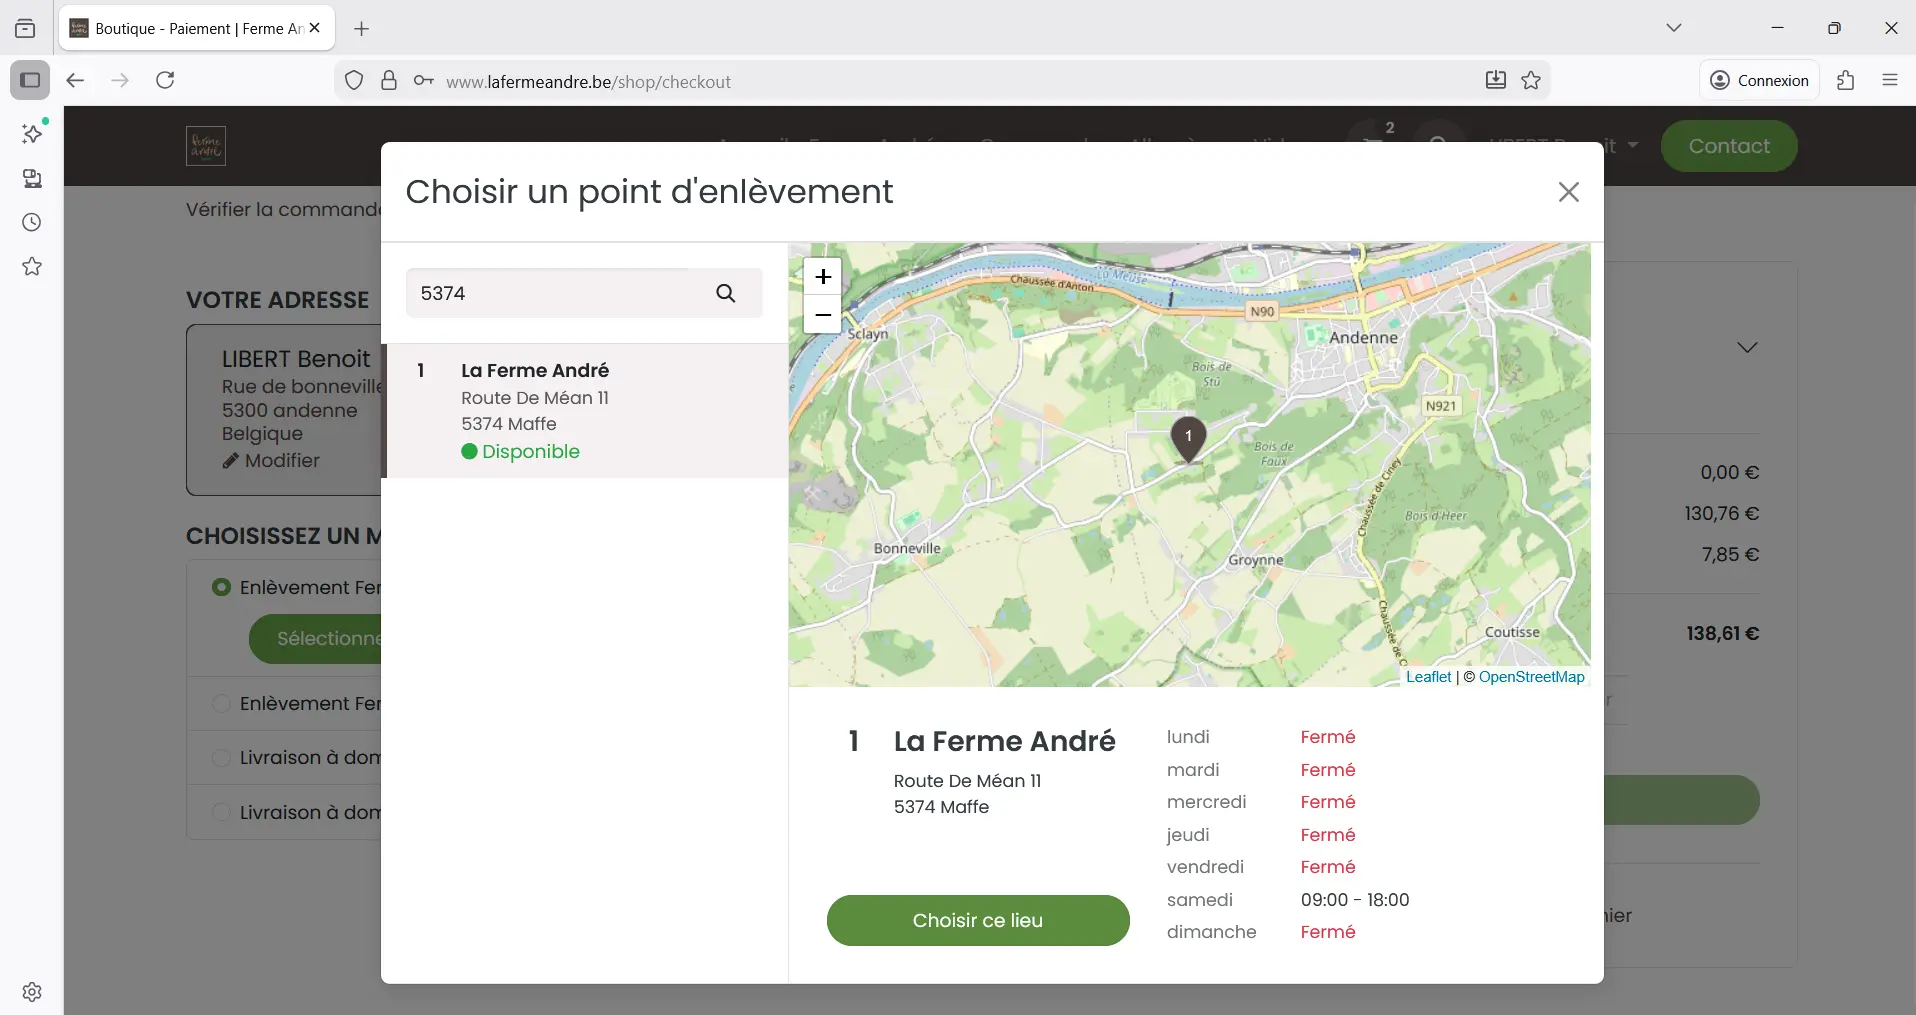Zoom in on the map
The image size is (1916, 1015).
(x=823, y=277)
